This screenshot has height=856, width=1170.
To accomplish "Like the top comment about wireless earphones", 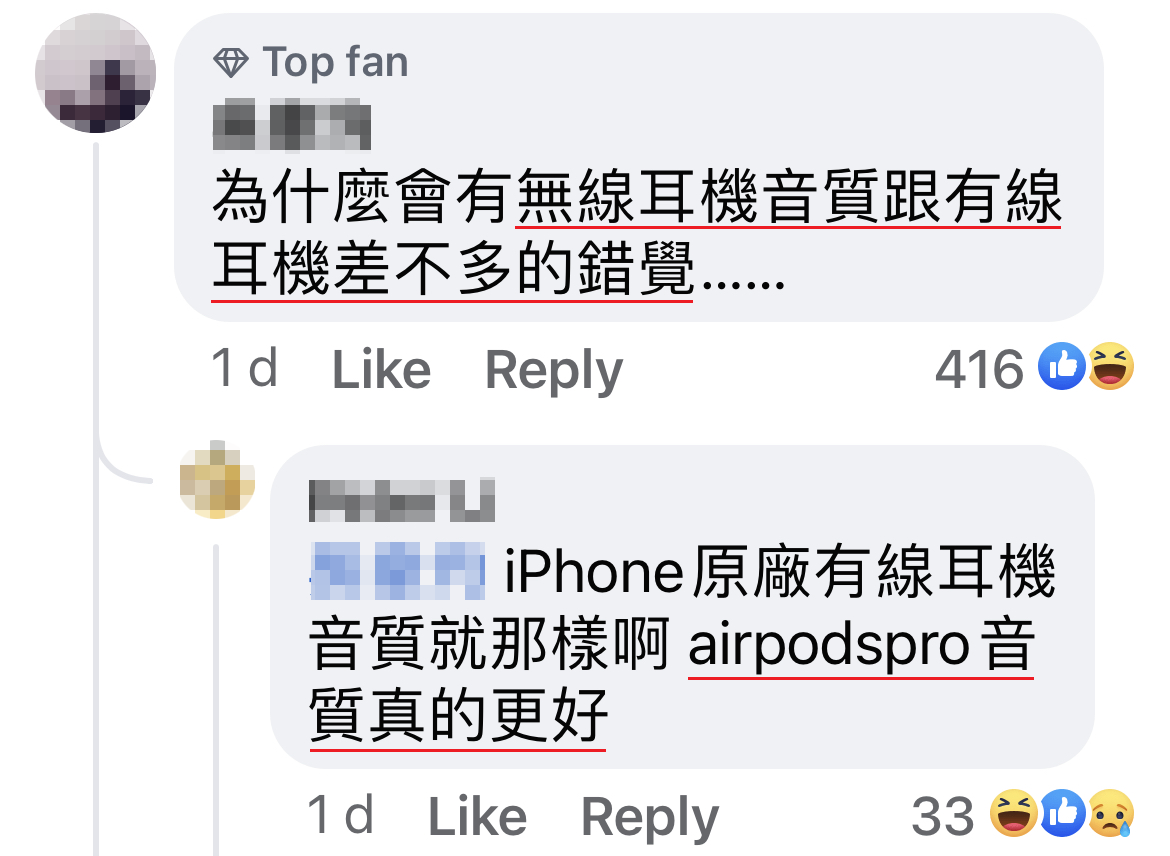I will click(381, 369).
